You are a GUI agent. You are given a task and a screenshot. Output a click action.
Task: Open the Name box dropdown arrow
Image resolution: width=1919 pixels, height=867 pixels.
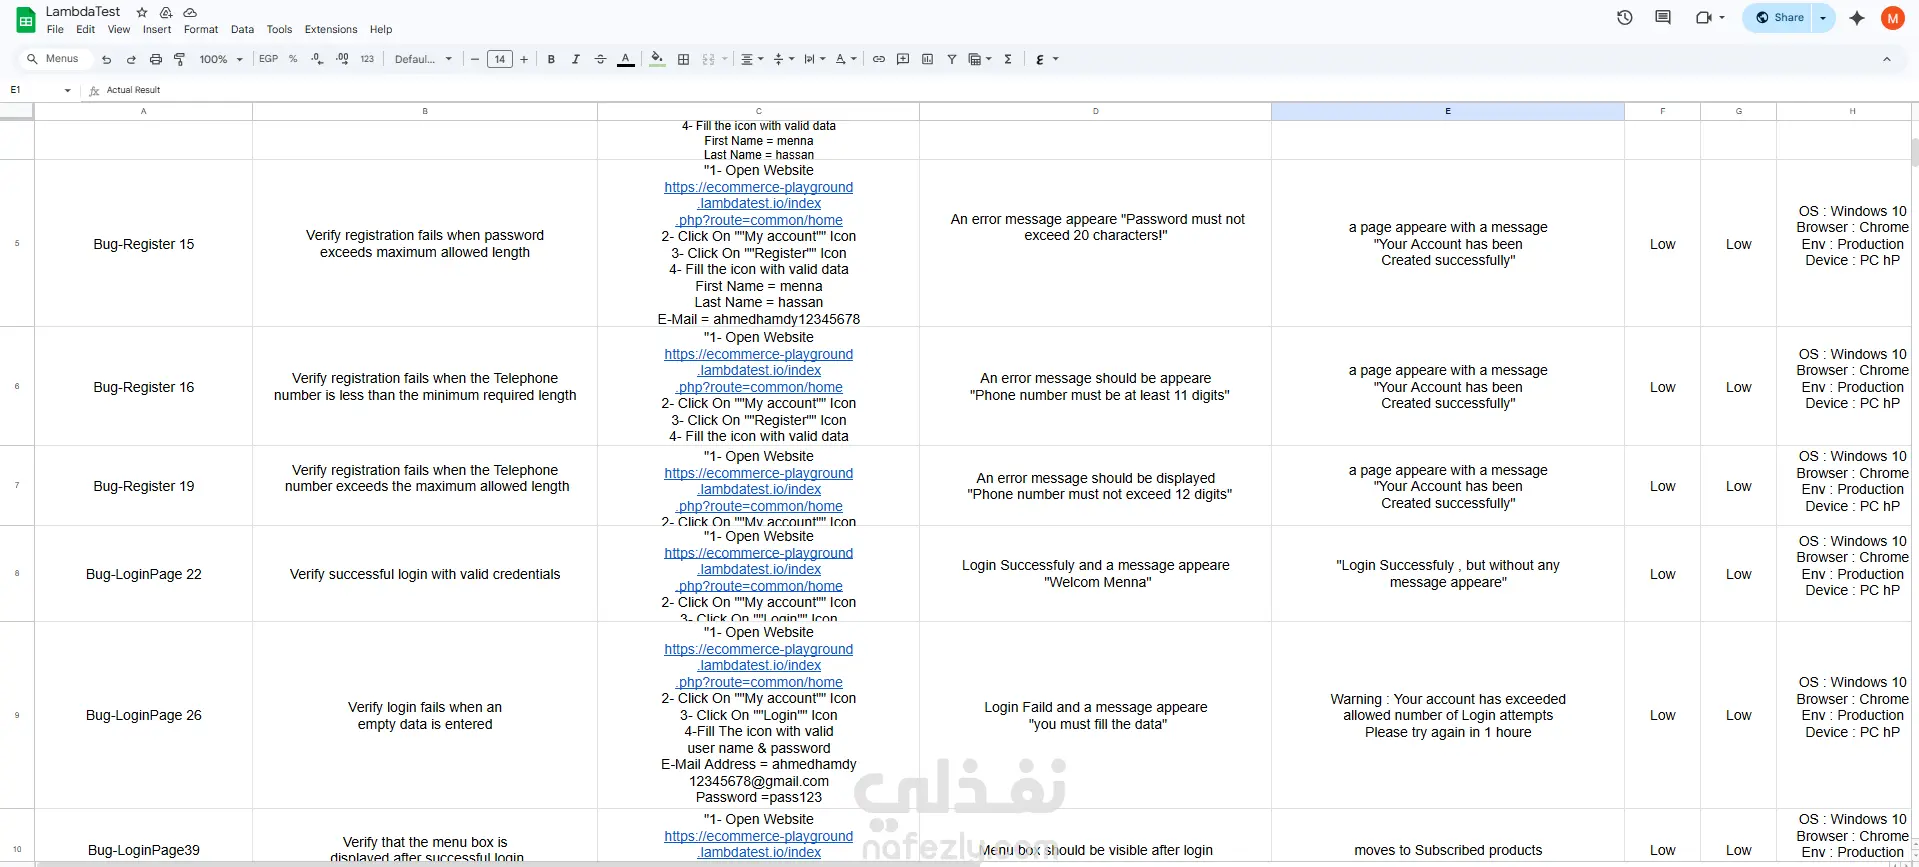[68, 90]
